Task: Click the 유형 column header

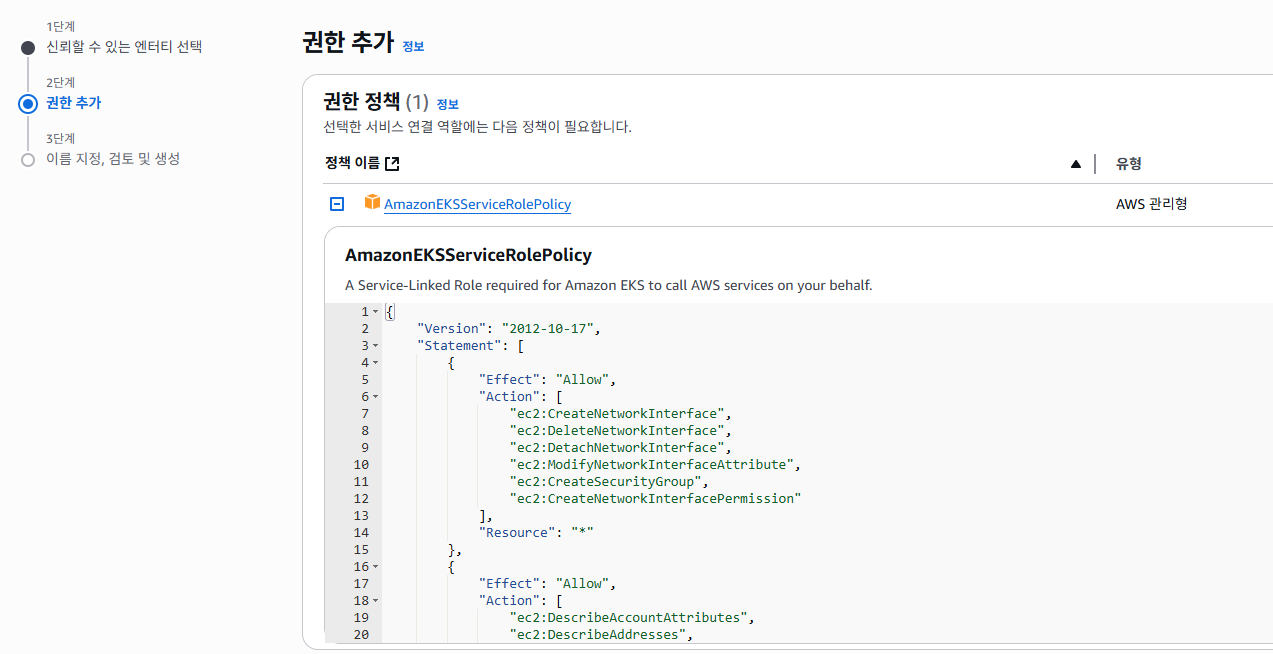Action: pyautogui.click(x=1129, y=164)
